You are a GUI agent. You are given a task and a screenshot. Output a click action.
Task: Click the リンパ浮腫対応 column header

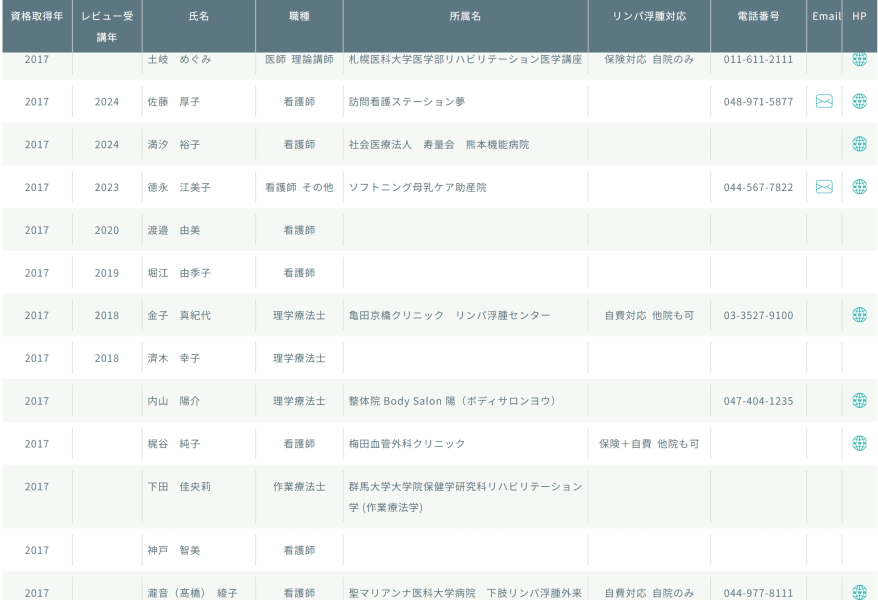tap(649, 16)
